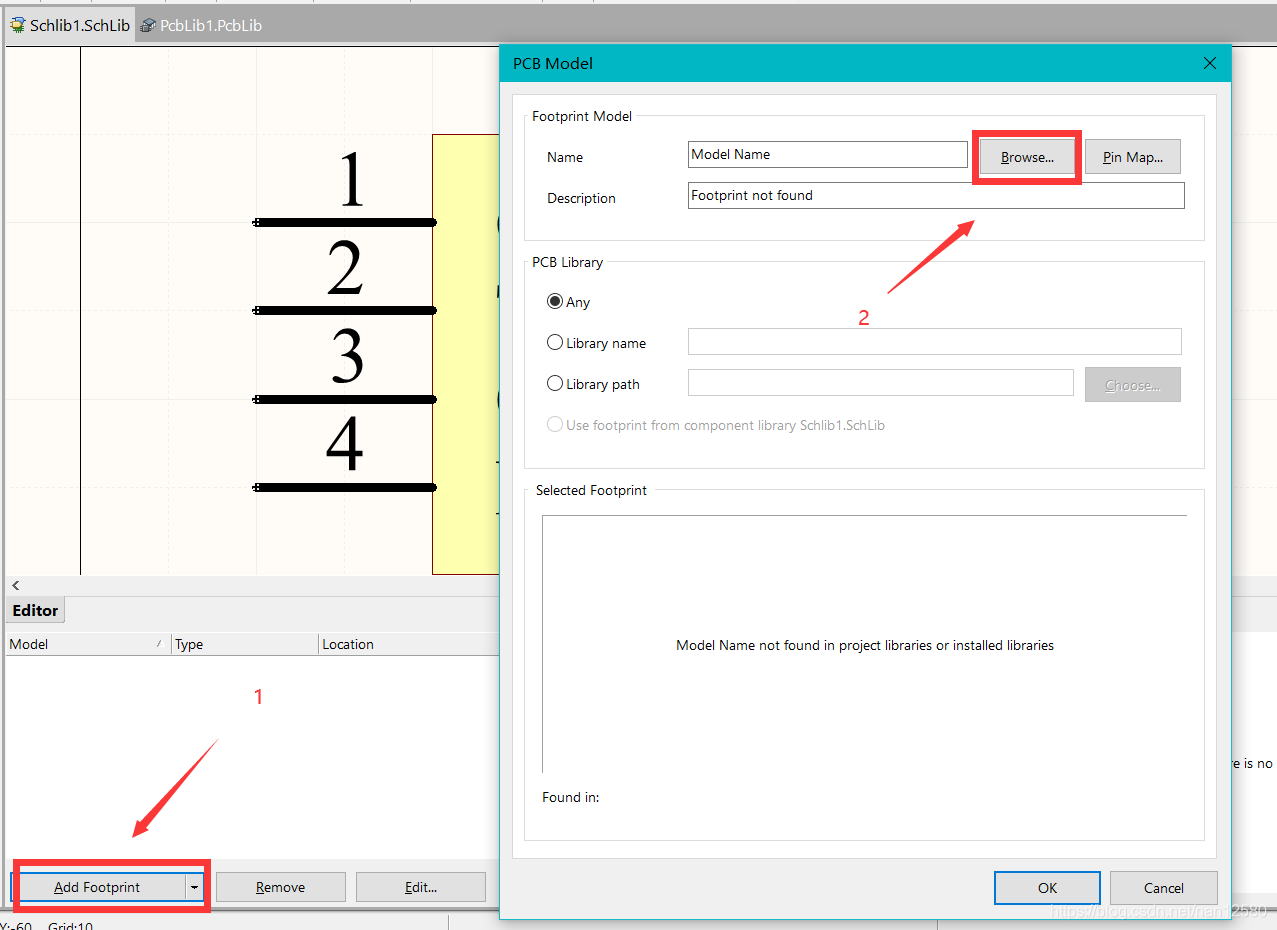Browse for a footprint model
Screen dimensions: 1277x930
(x=1027, y=157)
